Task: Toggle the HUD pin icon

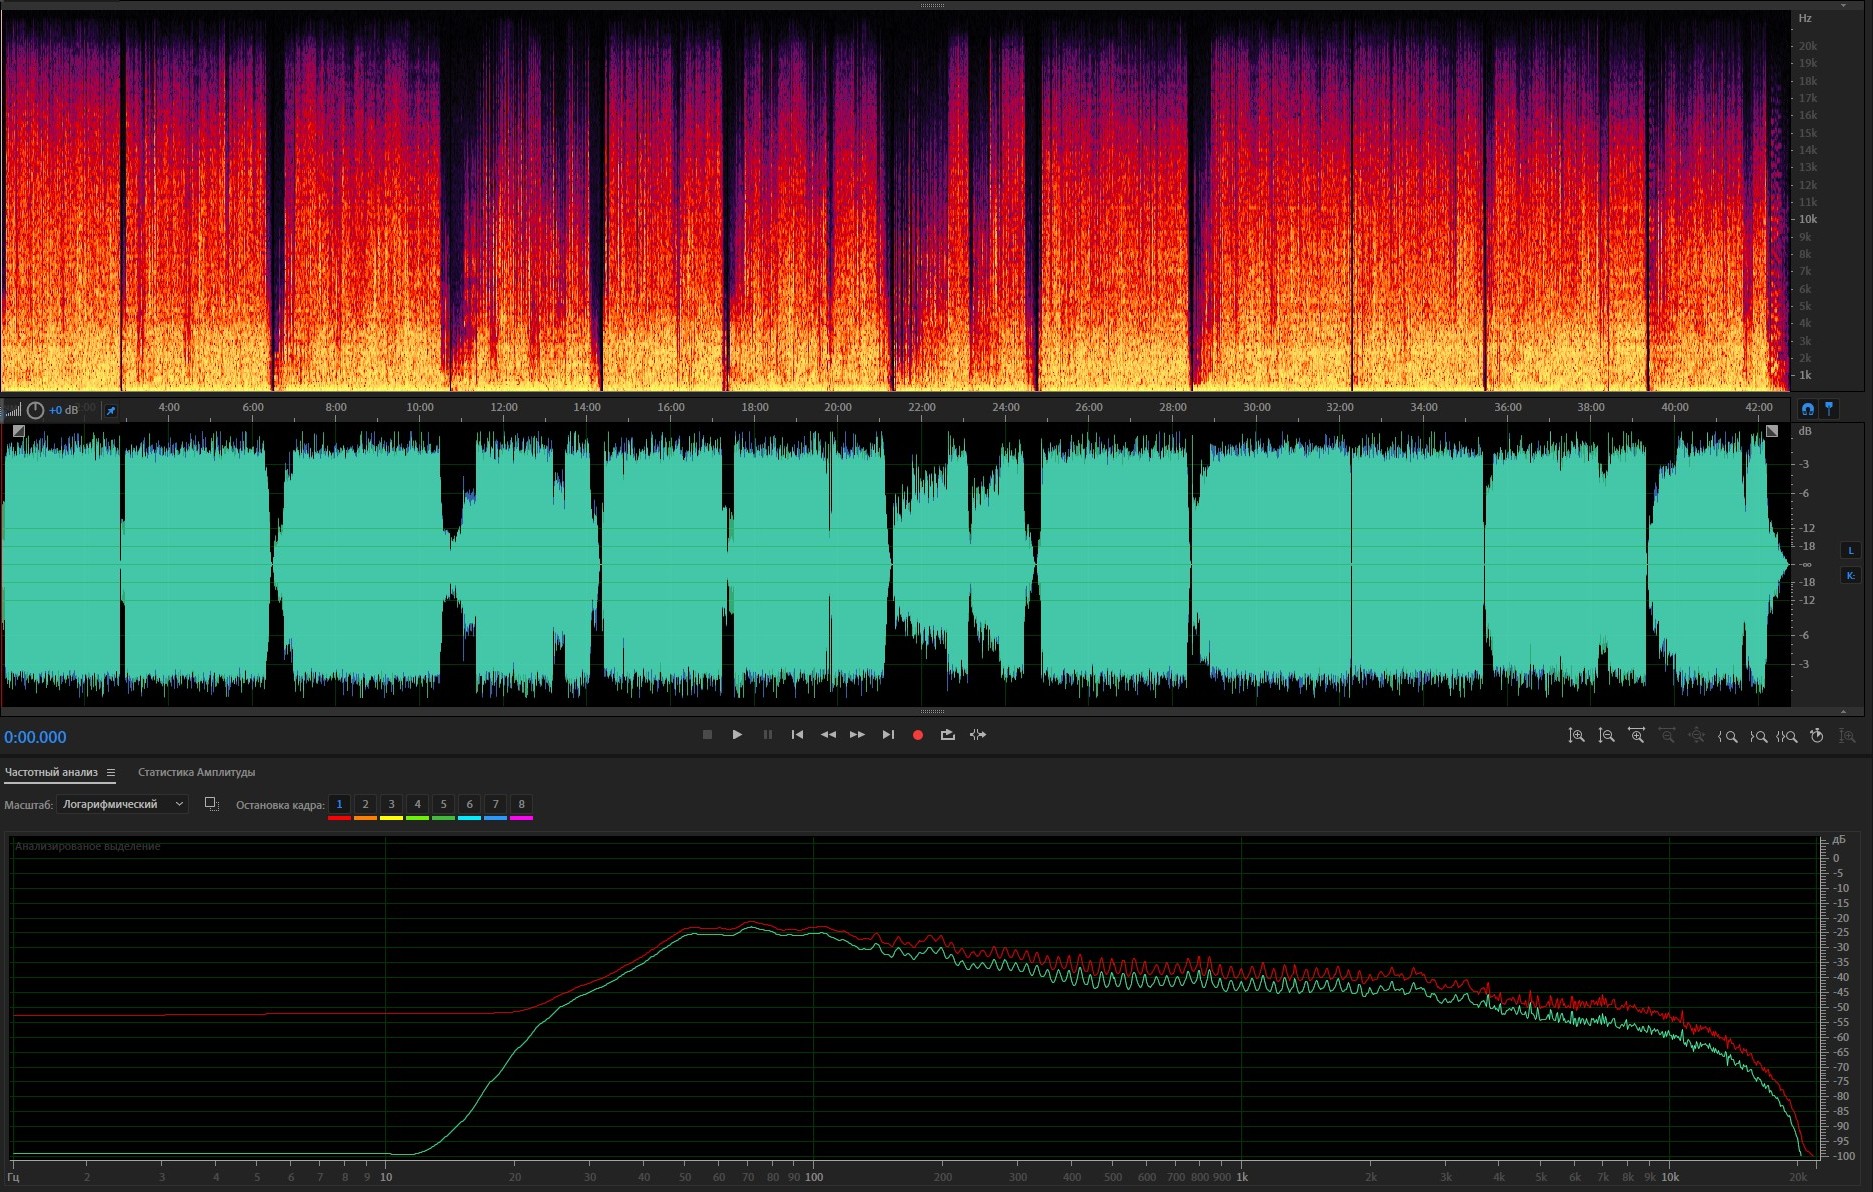Action: [111, 410]
